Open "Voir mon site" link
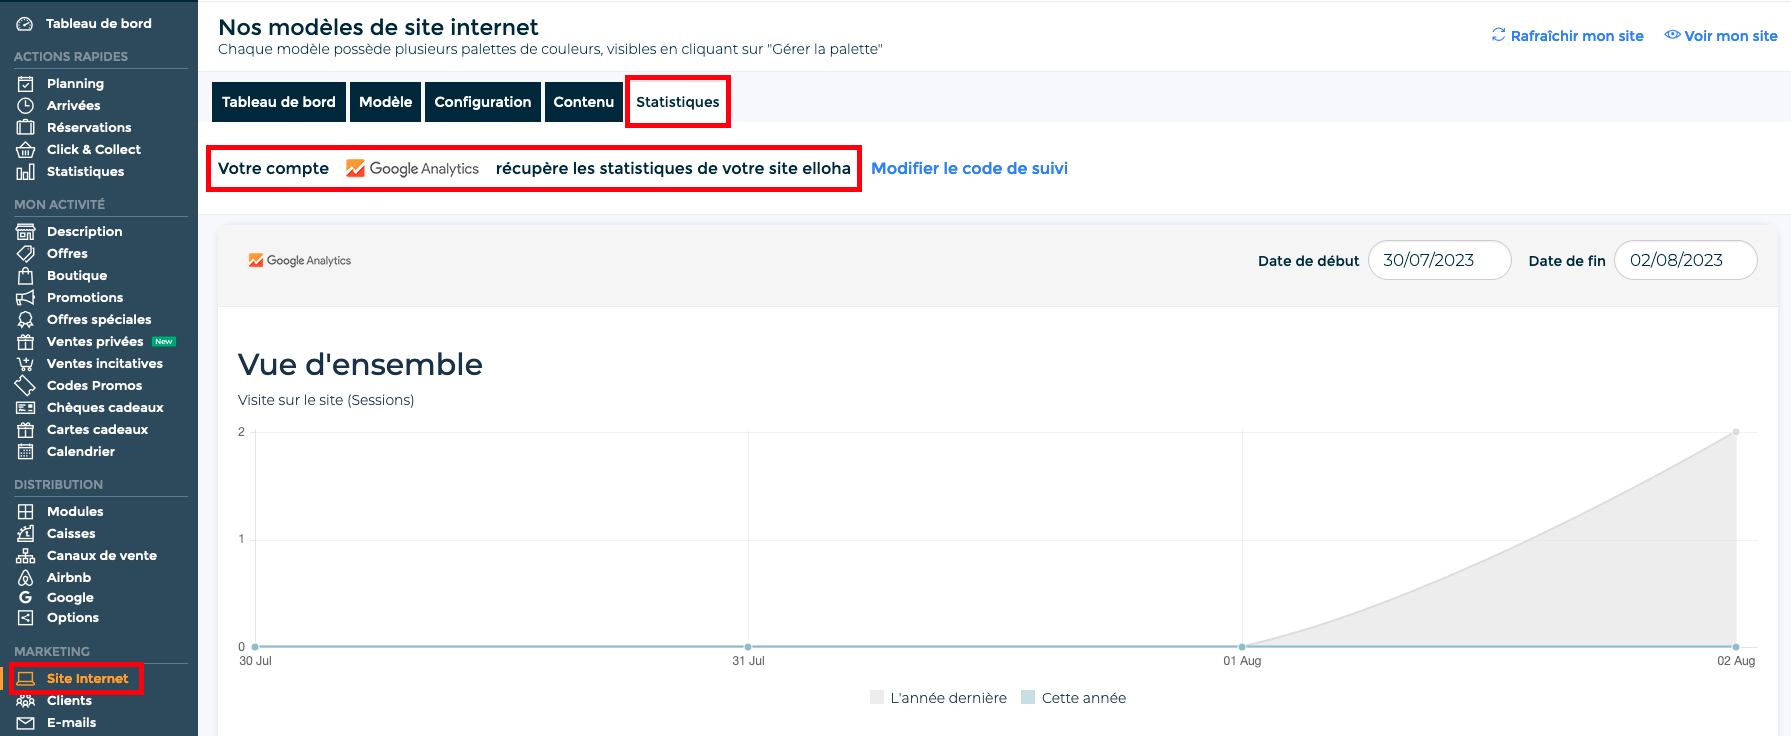The height and width of the screenshot is (736, 1791). (1721, 36)
